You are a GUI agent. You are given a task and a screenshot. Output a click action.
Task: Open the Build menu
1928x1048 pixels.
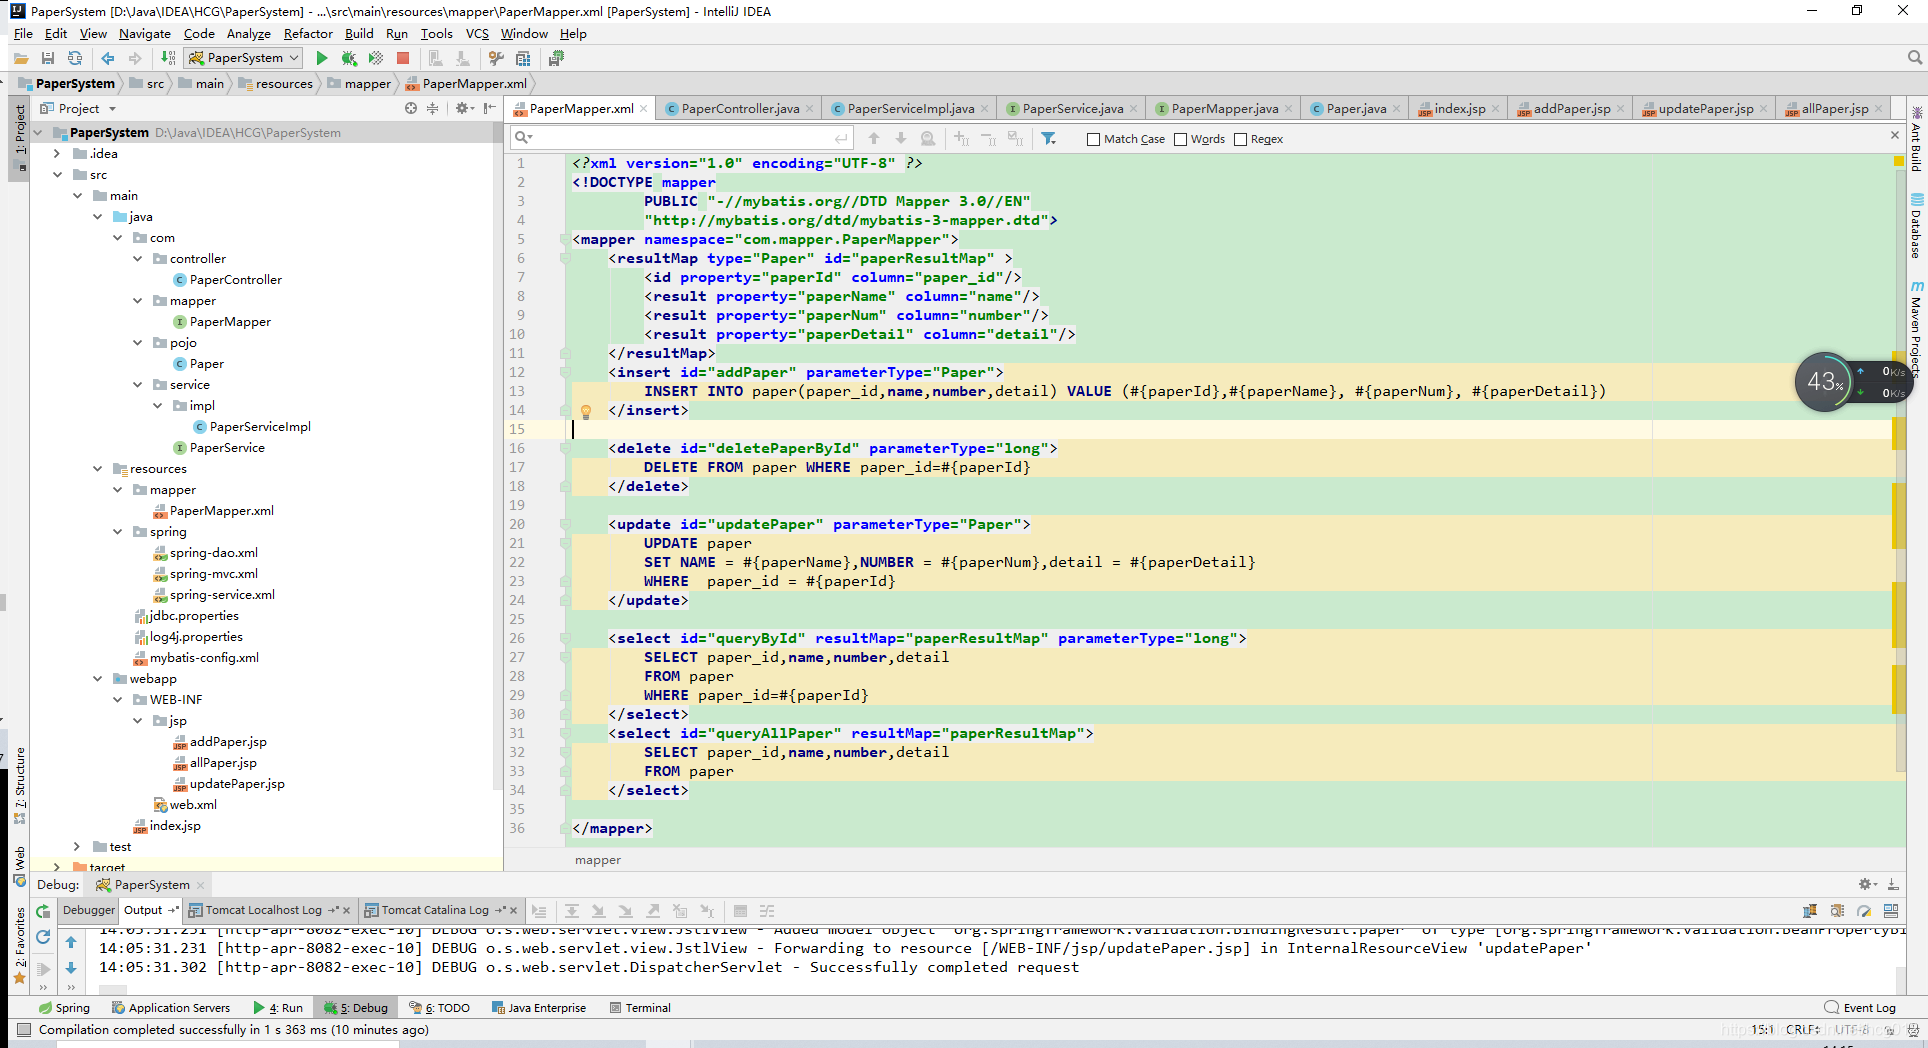[x=359, y=33]
